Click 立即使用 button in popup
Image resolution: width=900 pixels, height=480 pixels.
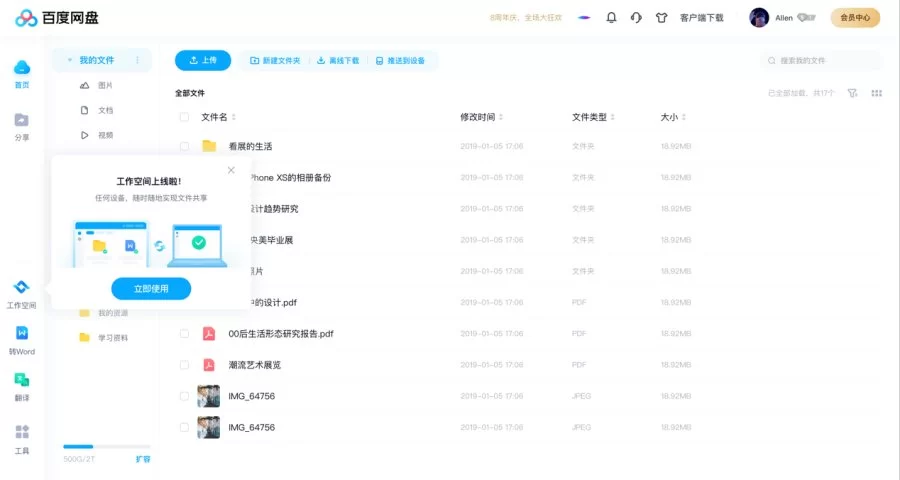point(151,289)
